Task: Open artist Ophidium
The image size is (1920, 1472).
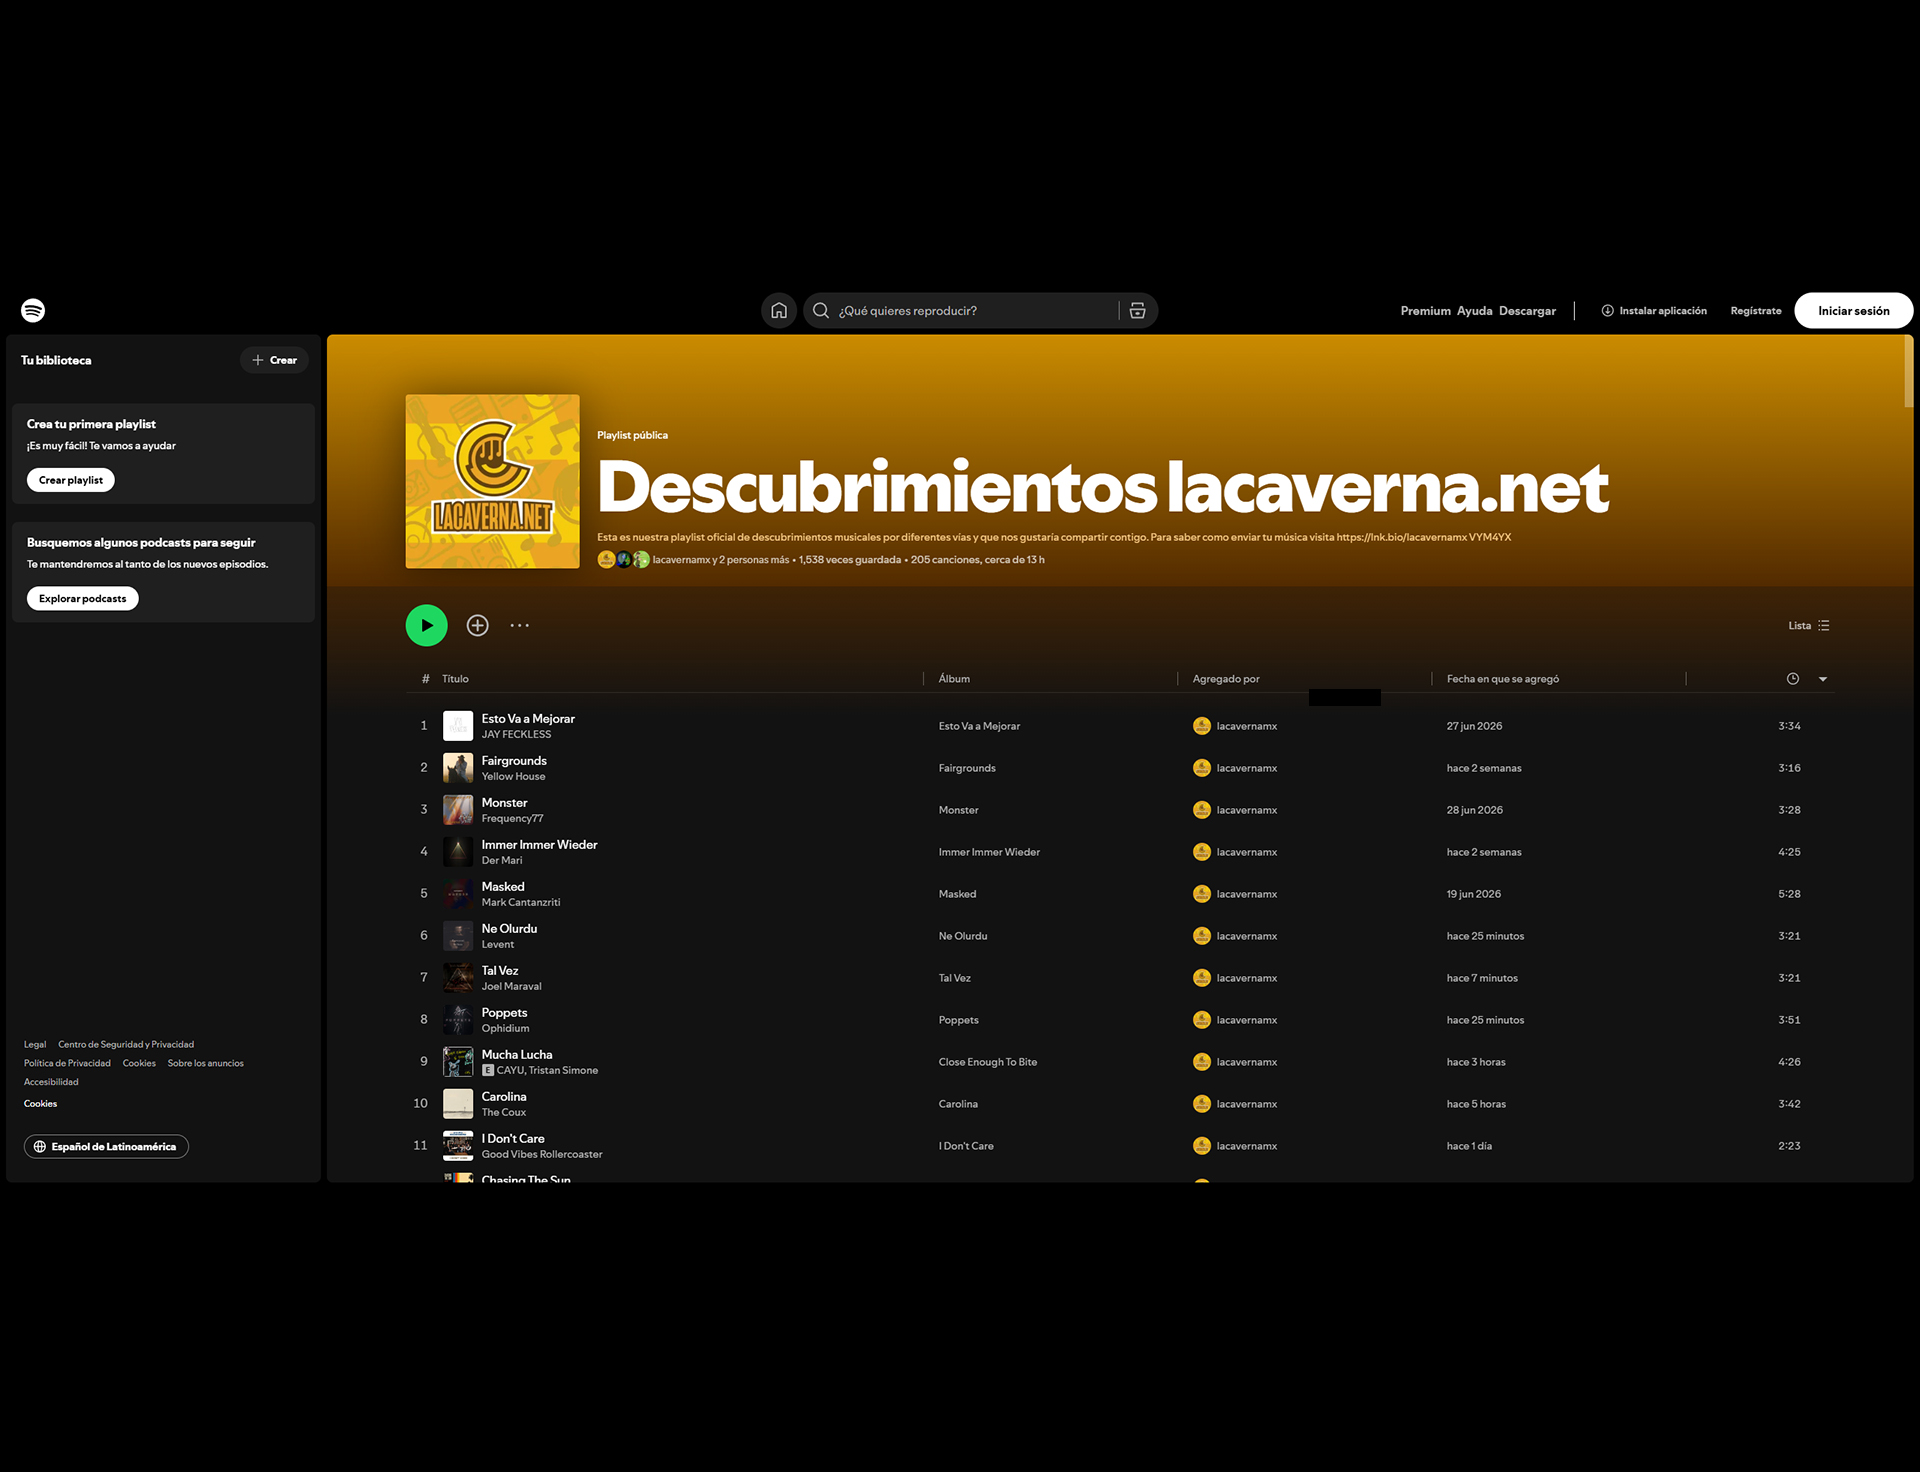Action: [x=505, y=1029]
